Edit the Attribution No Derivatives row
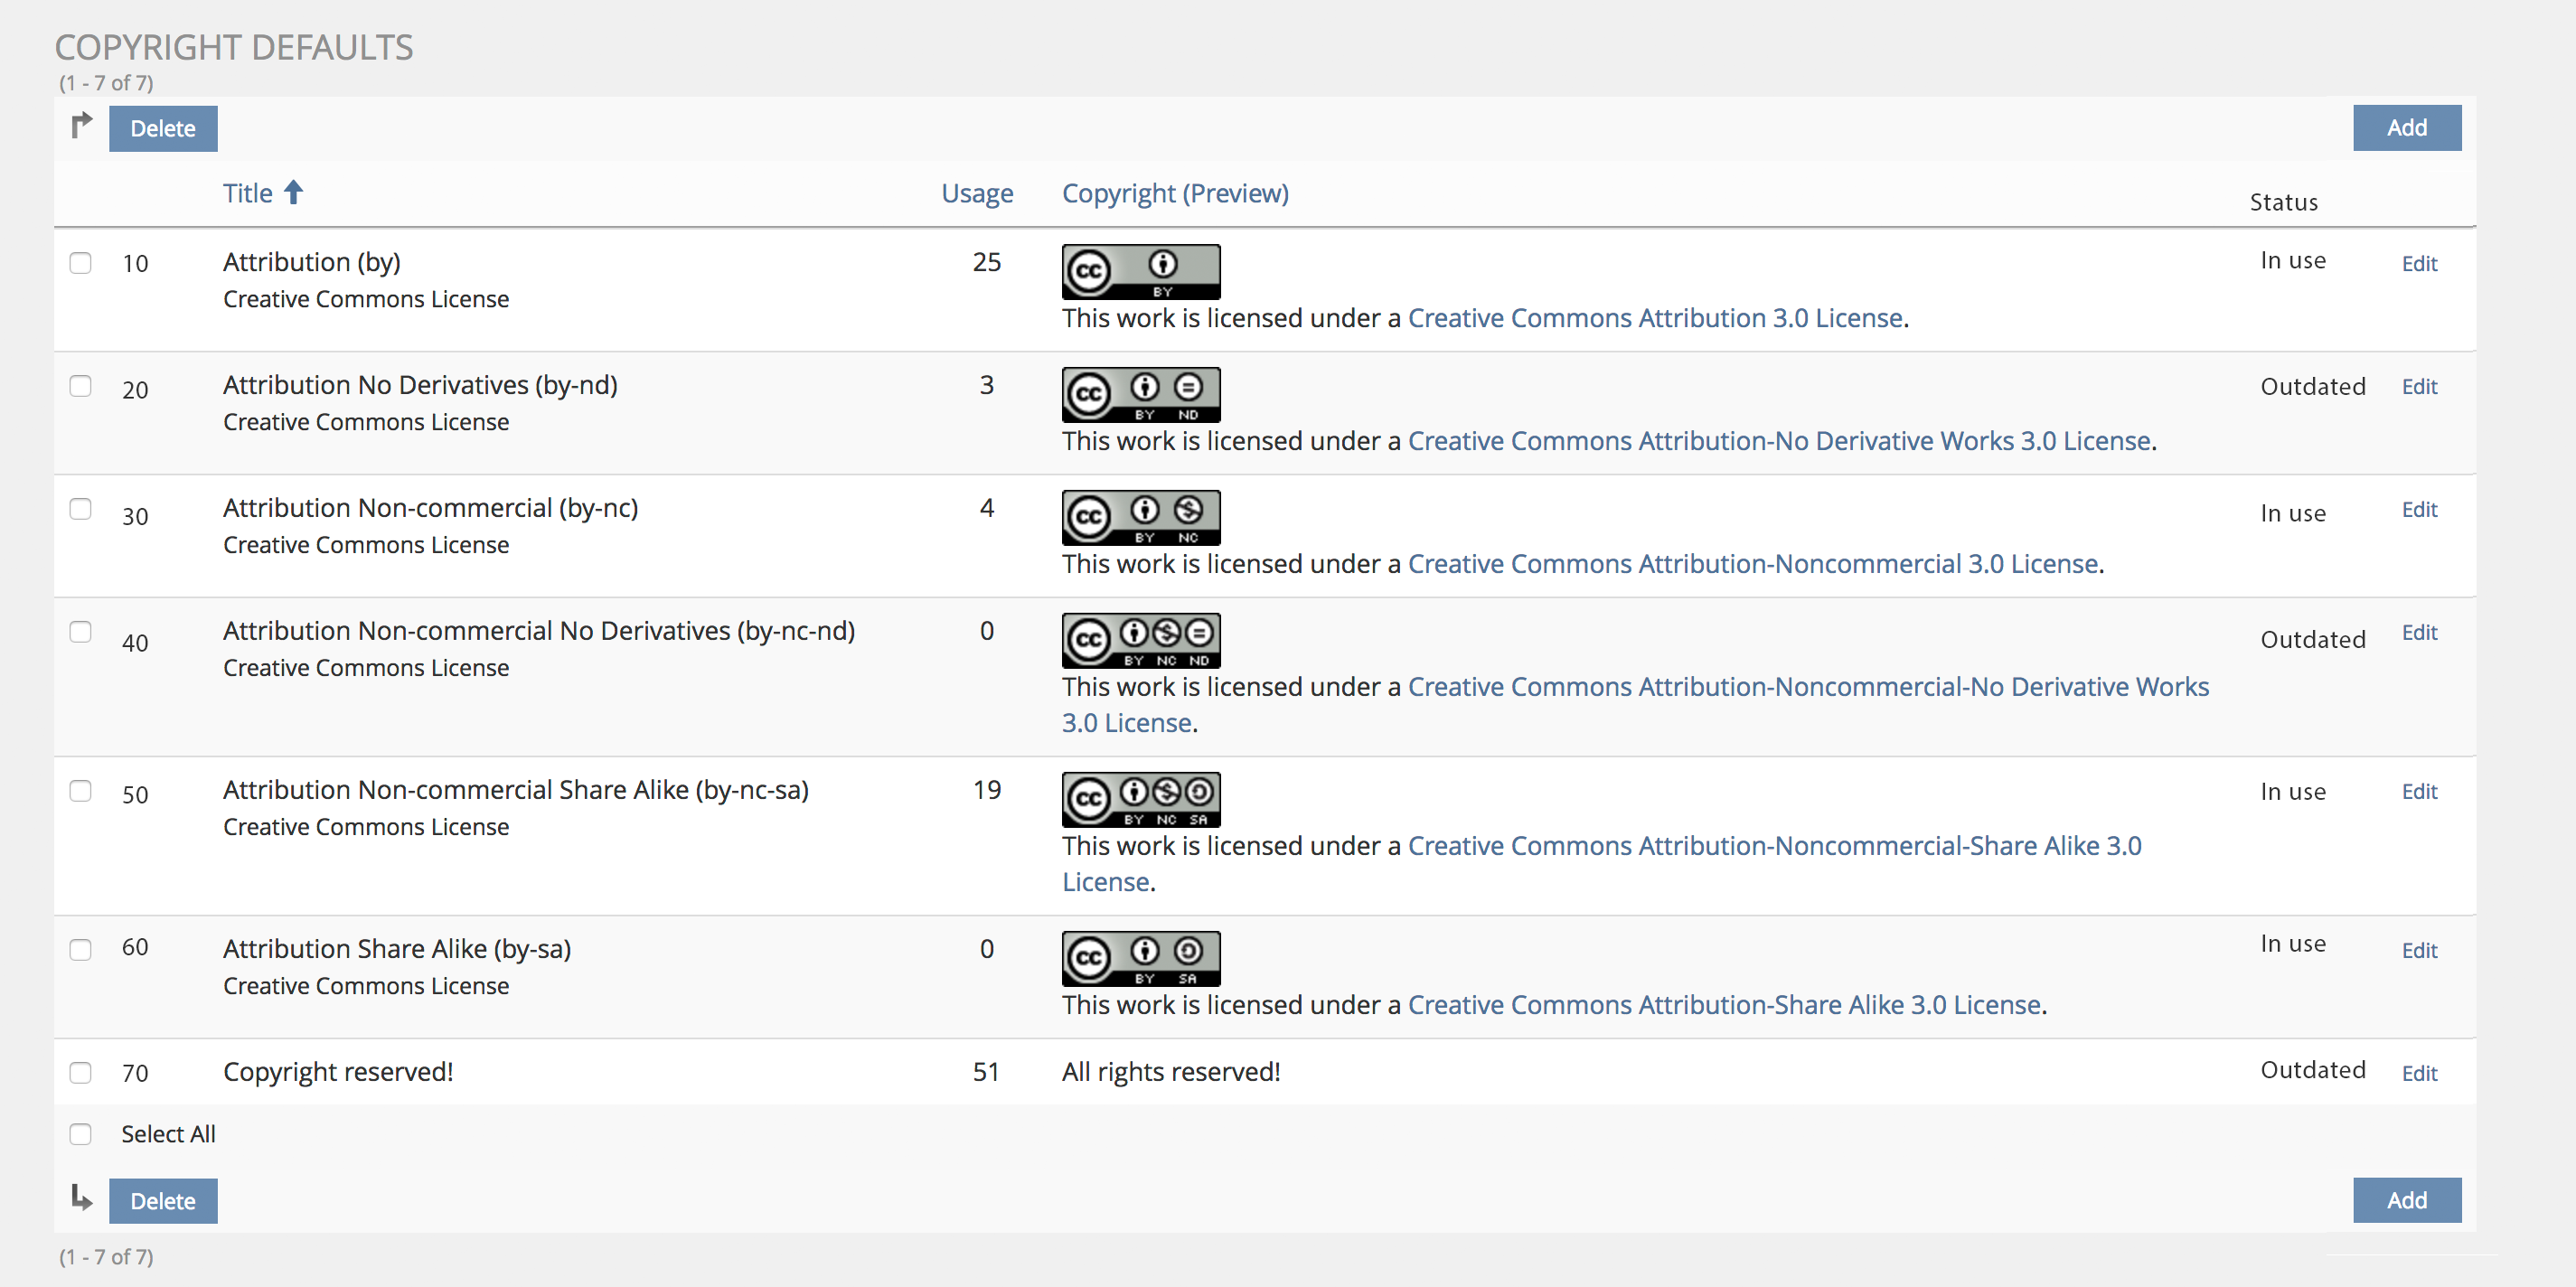The height and width of the screenshot is (1287, 2576). pyautogui.click(x=2418, y=387)
